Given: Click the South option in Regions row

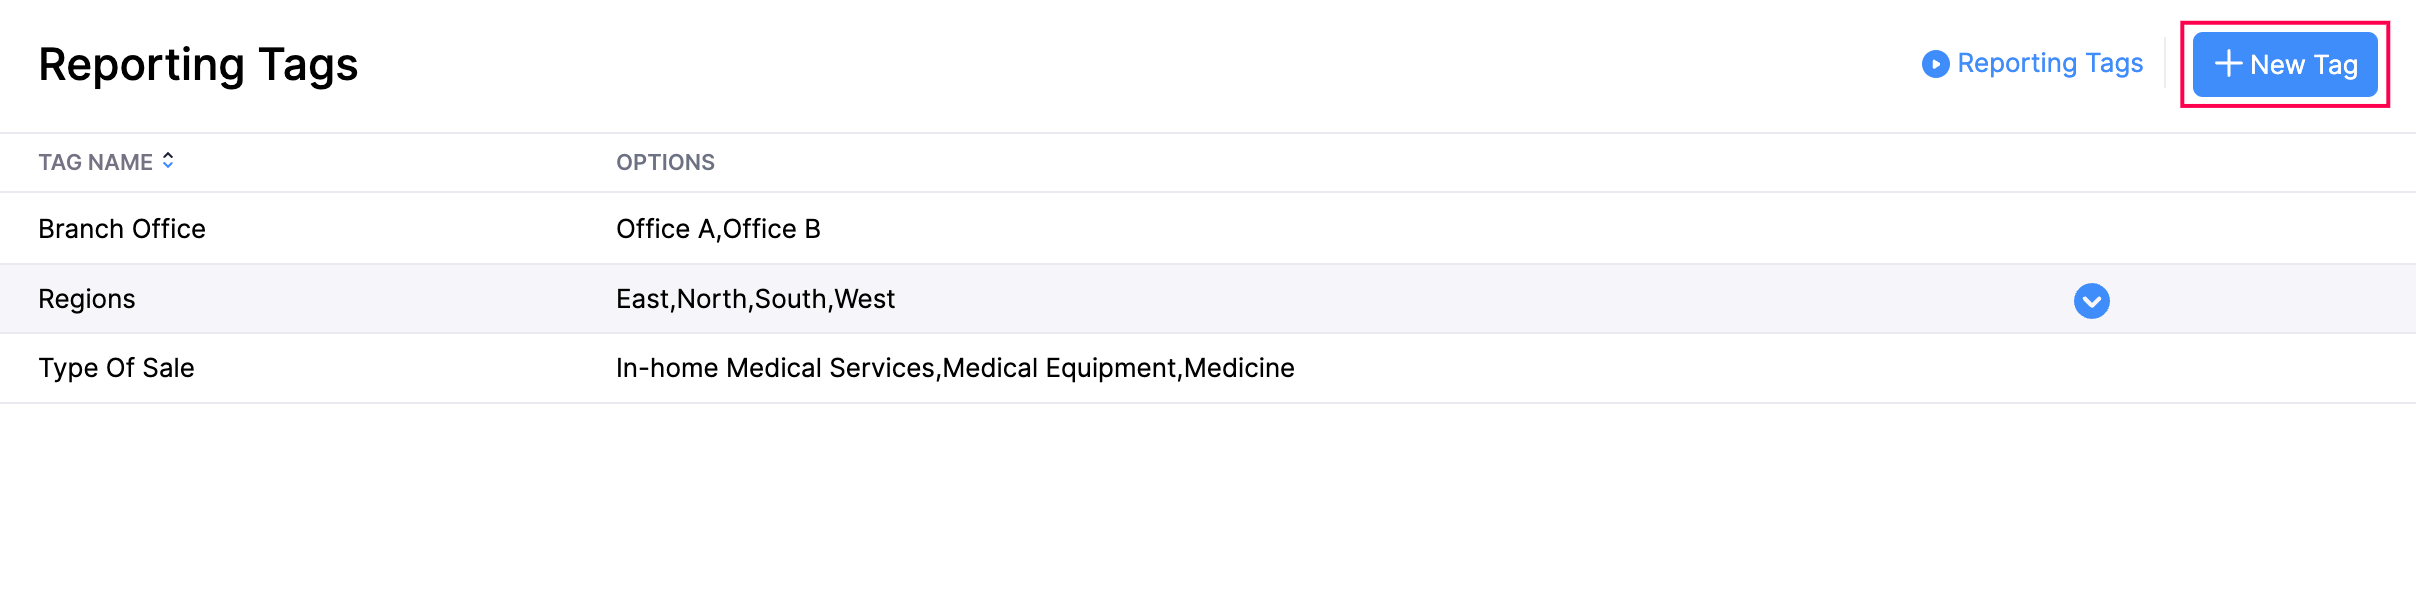Looking at the screenshot, I should [790, 299].
